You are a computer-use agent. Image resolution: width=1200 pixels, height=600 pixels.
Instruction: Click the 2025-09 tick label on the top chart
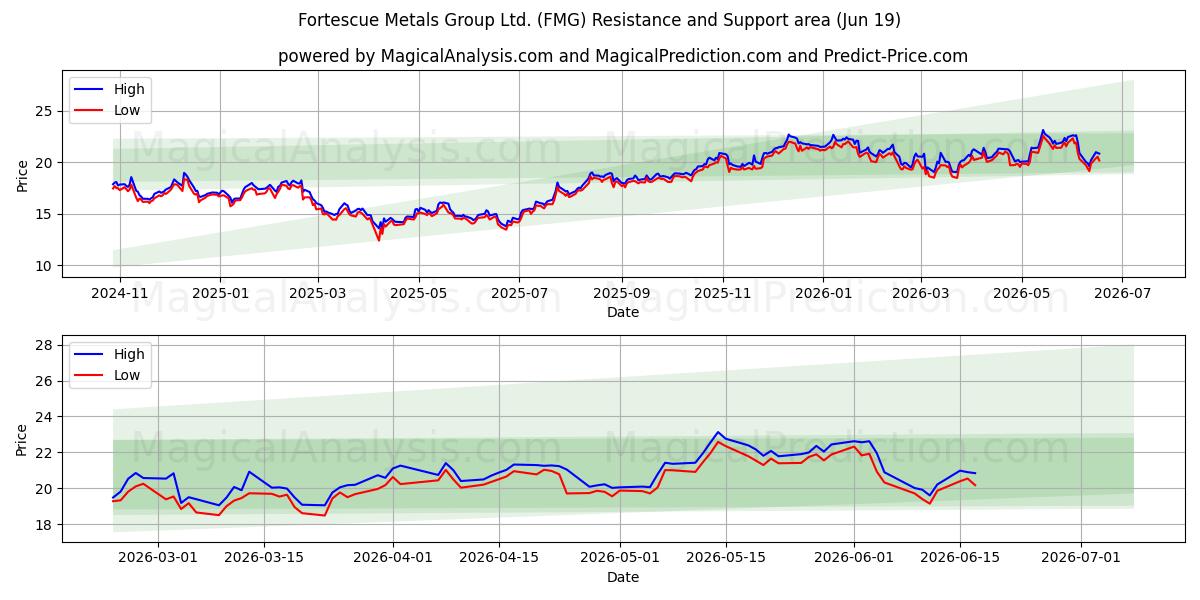(621, 293)
